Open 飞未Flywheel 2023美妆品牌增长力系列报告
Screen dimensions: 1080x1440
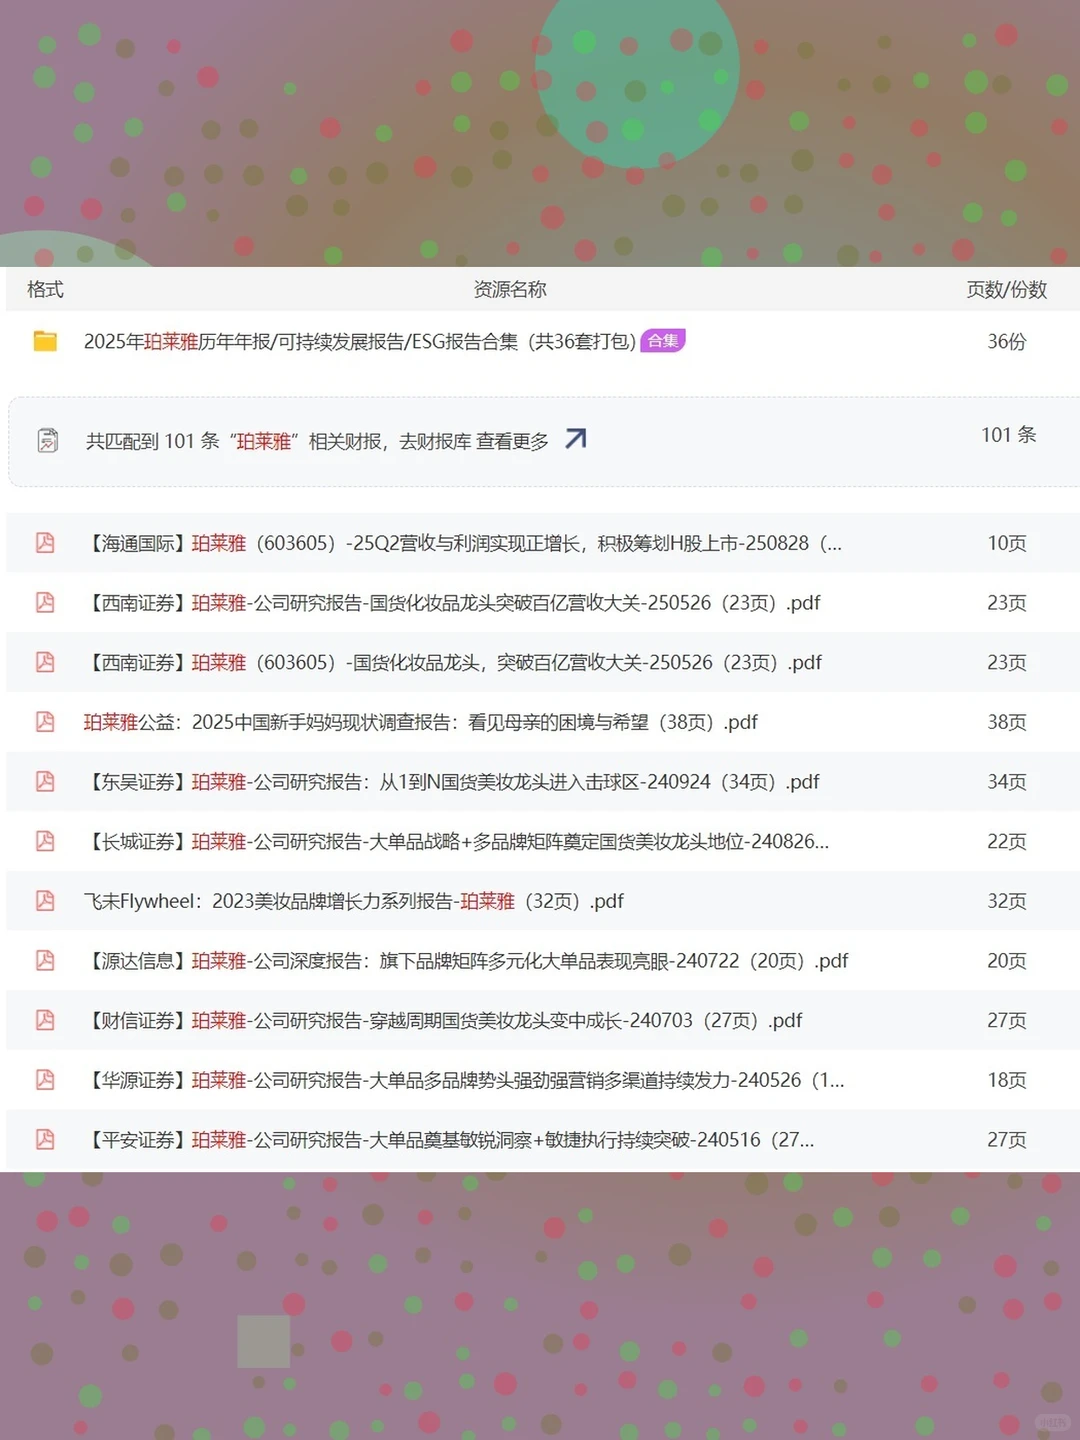(x=354, y=901)
